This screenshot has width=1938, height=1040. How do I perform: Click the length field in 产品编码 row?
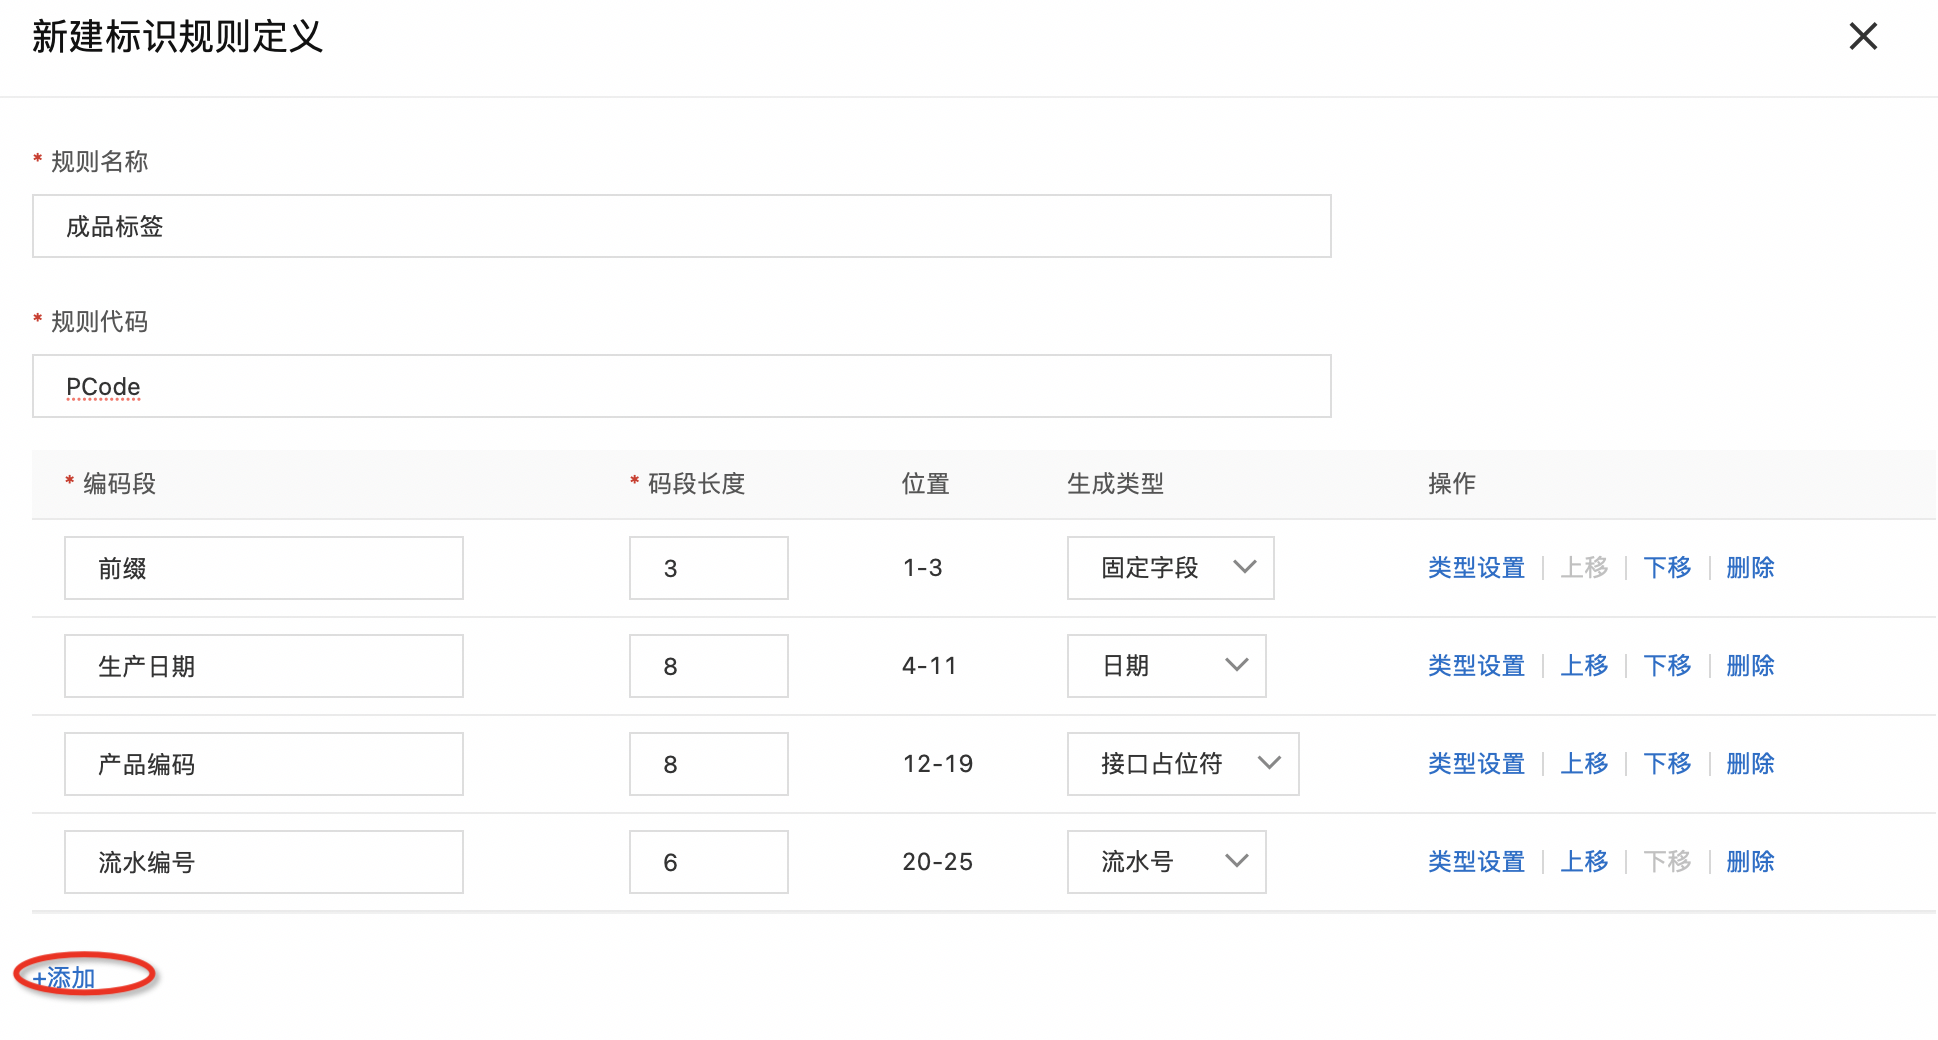[709, 764]
